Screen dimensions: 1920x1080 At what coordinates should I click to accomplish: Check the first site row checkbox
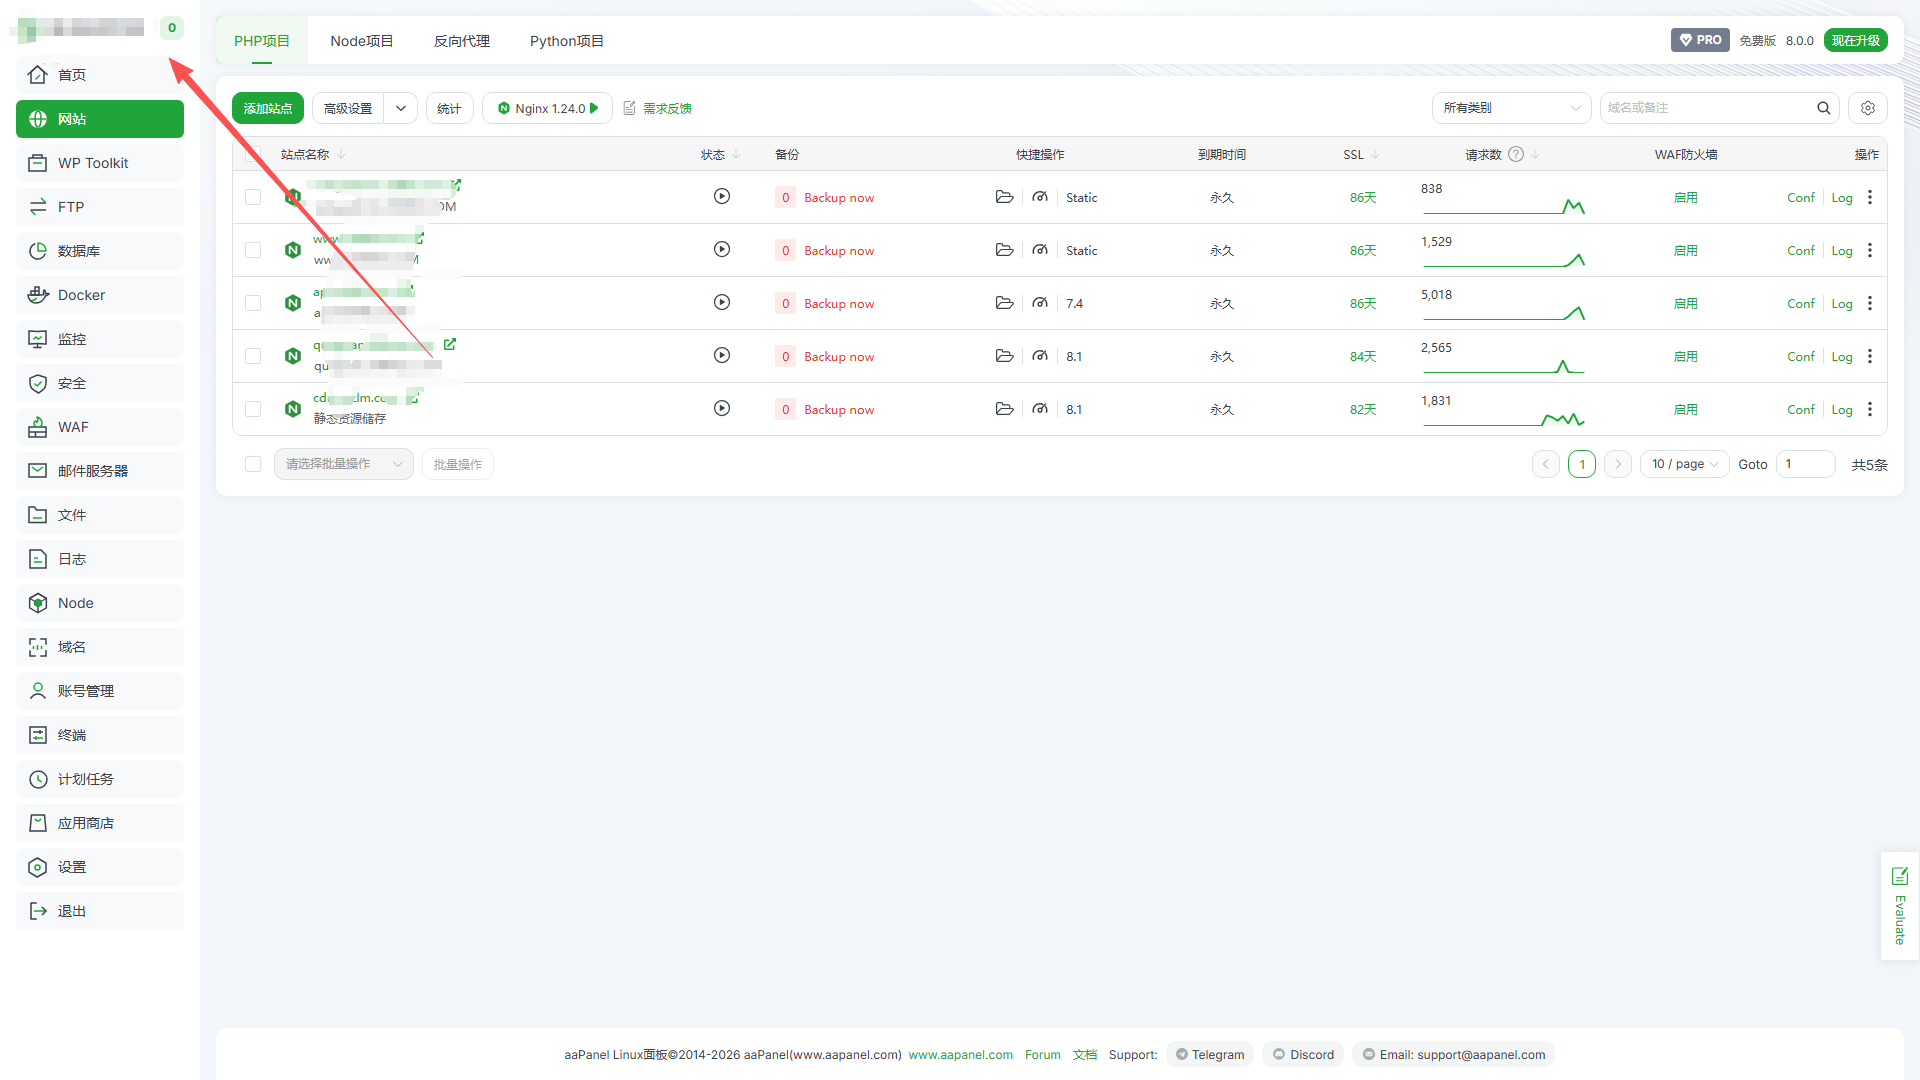click(x=253, y=197)
